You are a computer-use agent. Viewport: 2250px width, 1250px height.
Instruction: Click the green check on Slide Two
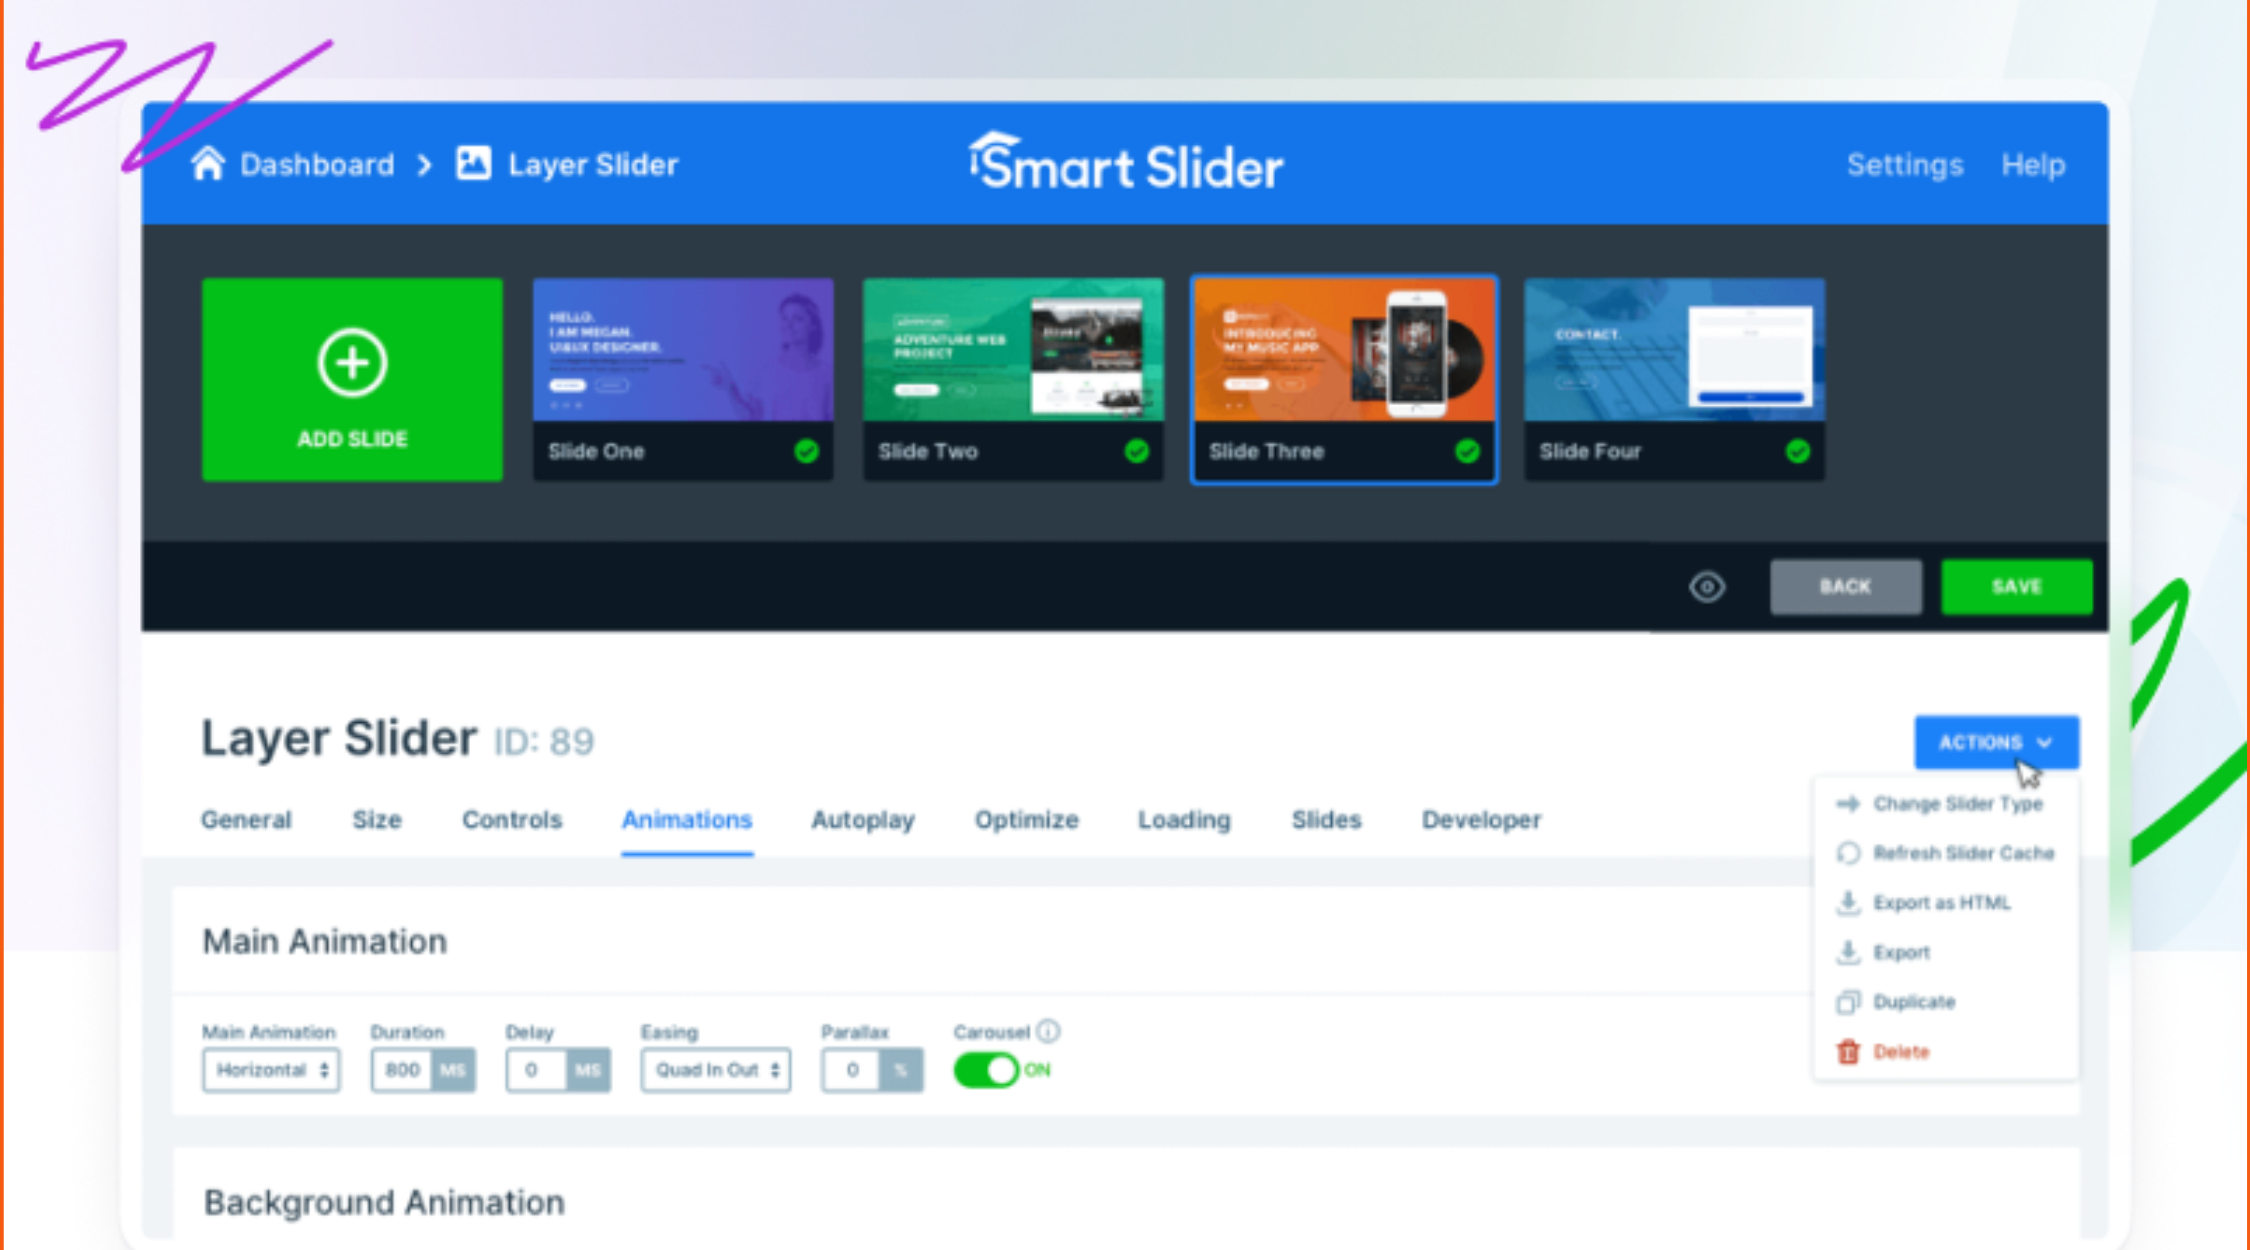(x=1137, y=451)
